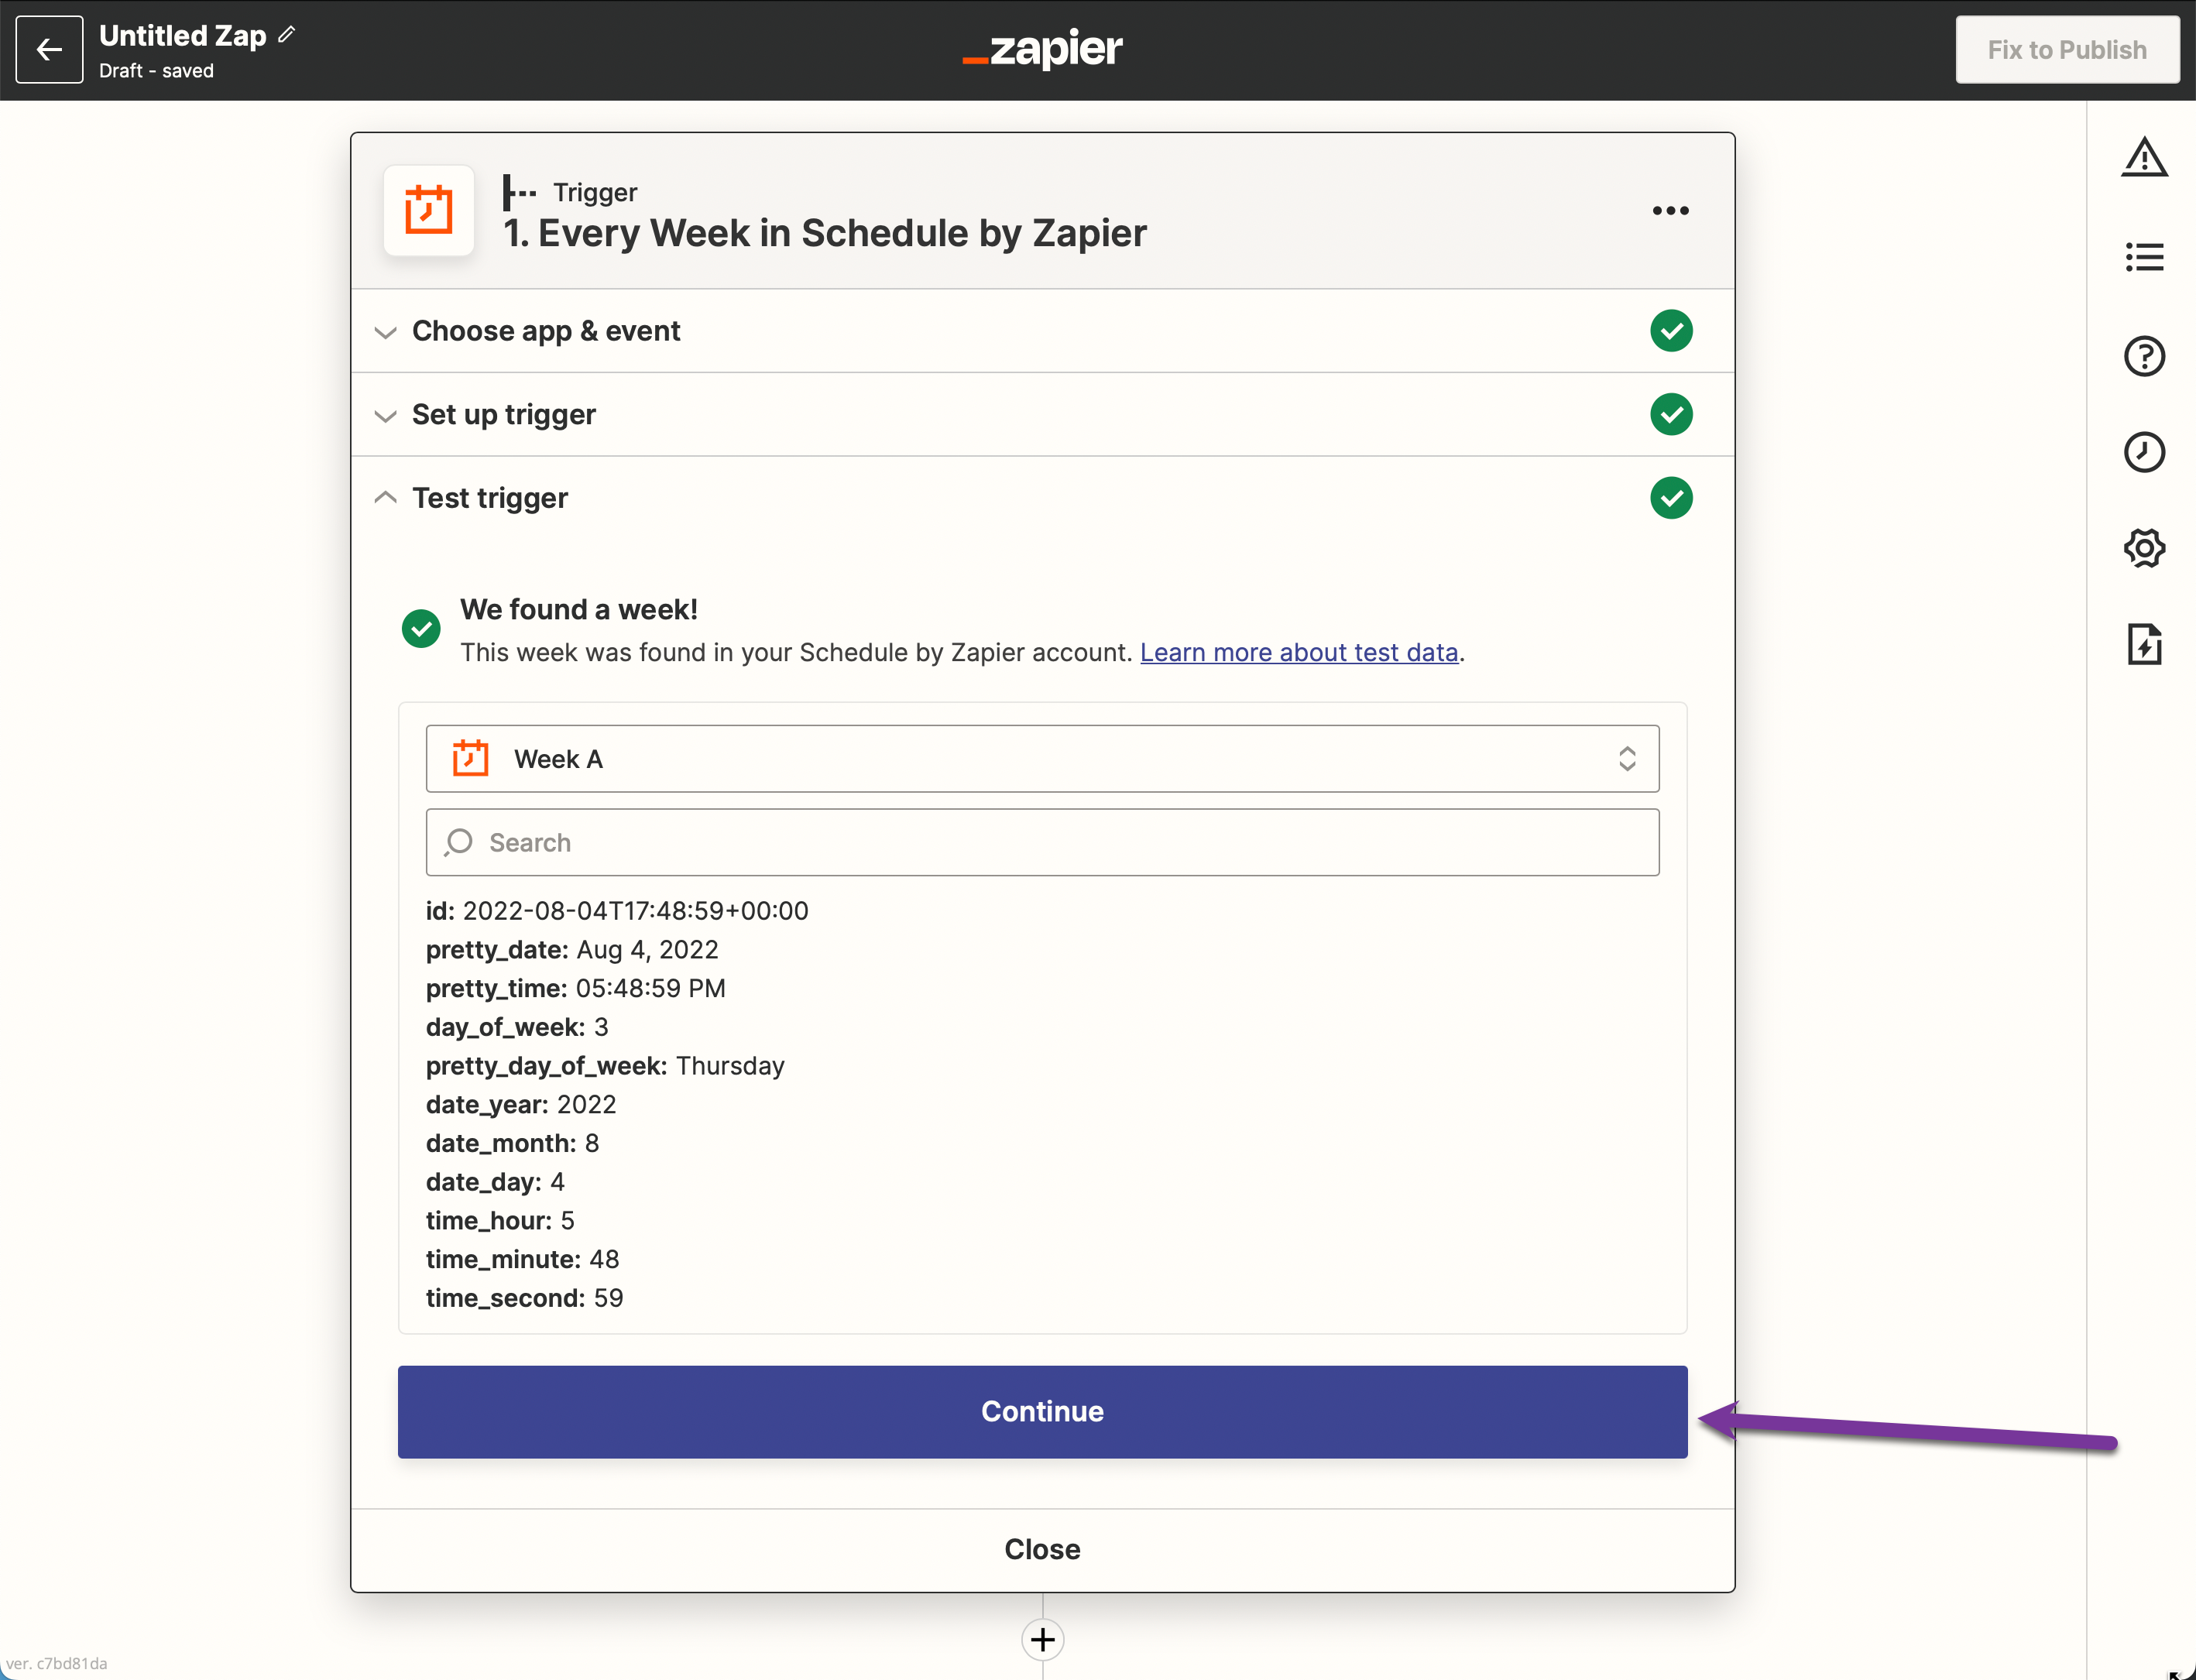This screenshot has height=1680, width=2196.
Task: Open Learn more about test data link
Action: pyautogui.click(x=1299, y=652)
